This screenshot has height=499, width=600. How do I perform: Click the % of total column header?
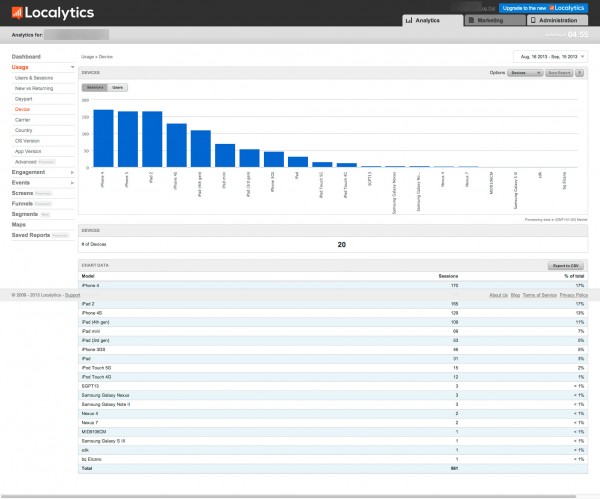574,276
